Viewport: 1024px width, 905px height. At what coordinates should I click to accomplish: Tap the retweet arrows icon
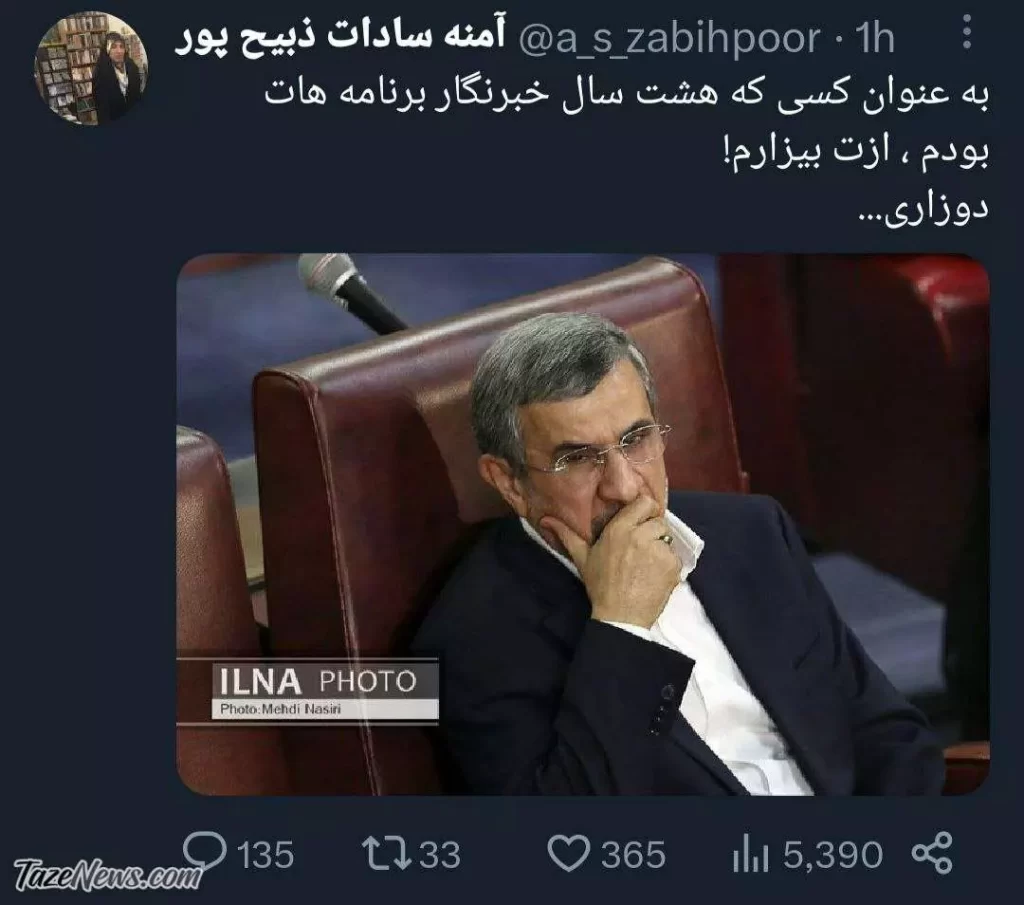click(387, 854)
